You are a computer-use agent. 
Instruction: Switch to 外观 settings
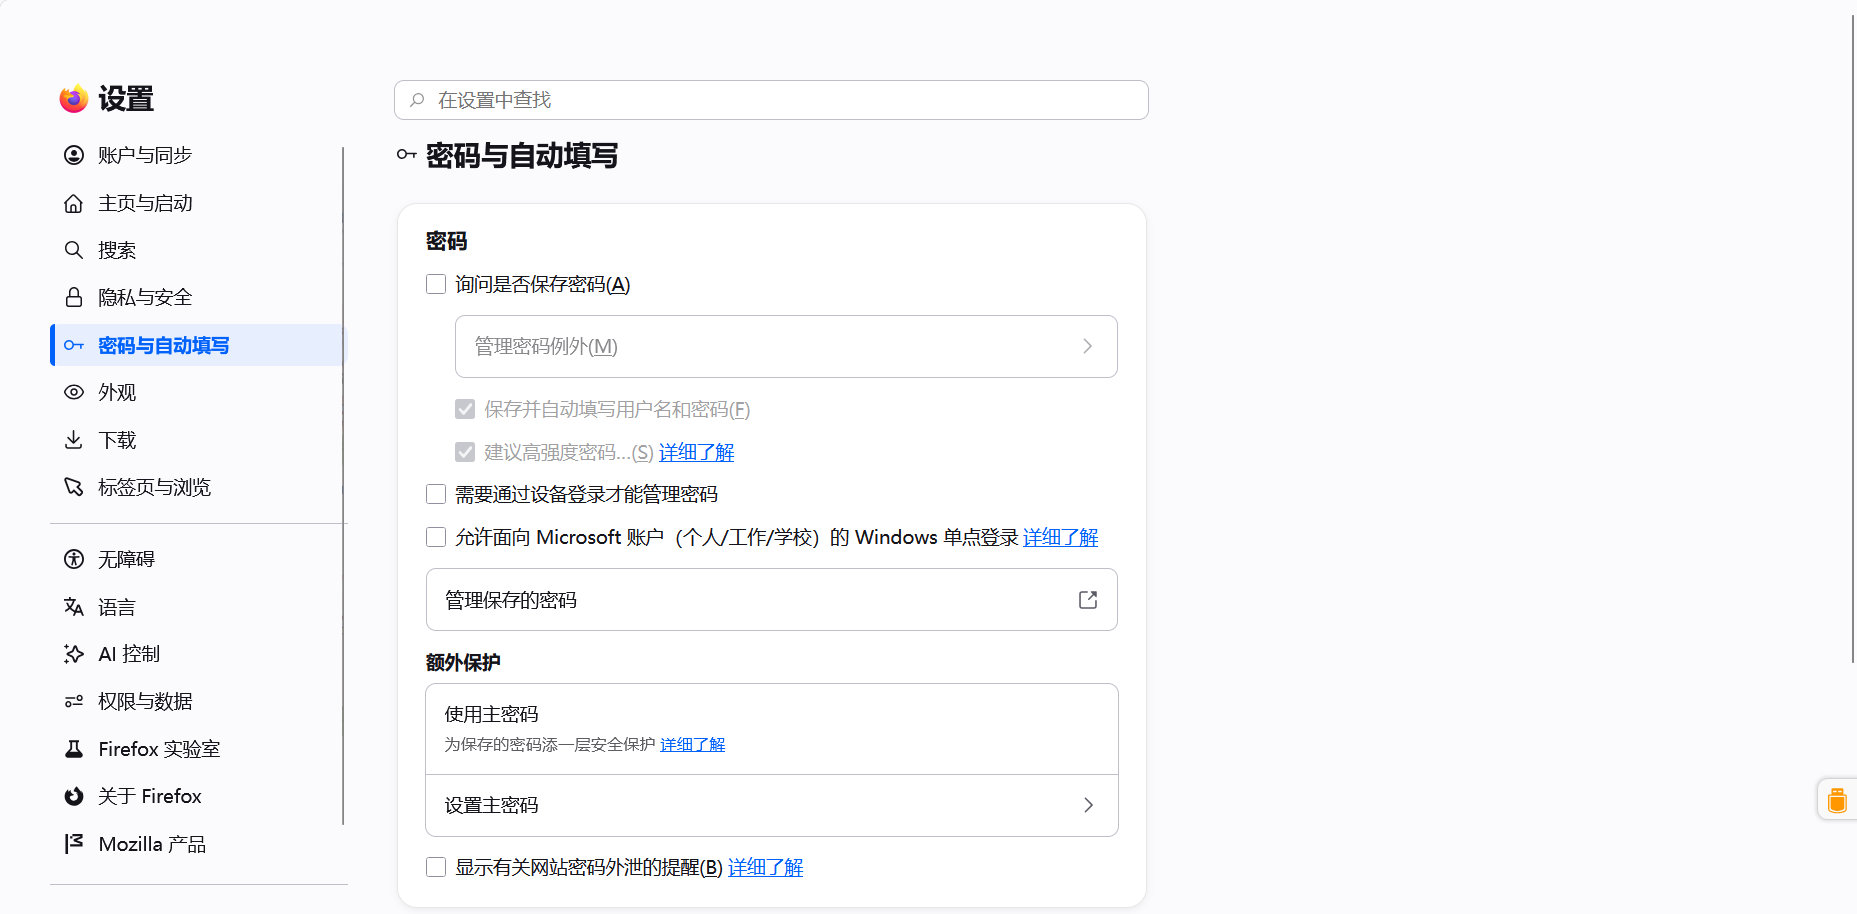tap(197, 392)
